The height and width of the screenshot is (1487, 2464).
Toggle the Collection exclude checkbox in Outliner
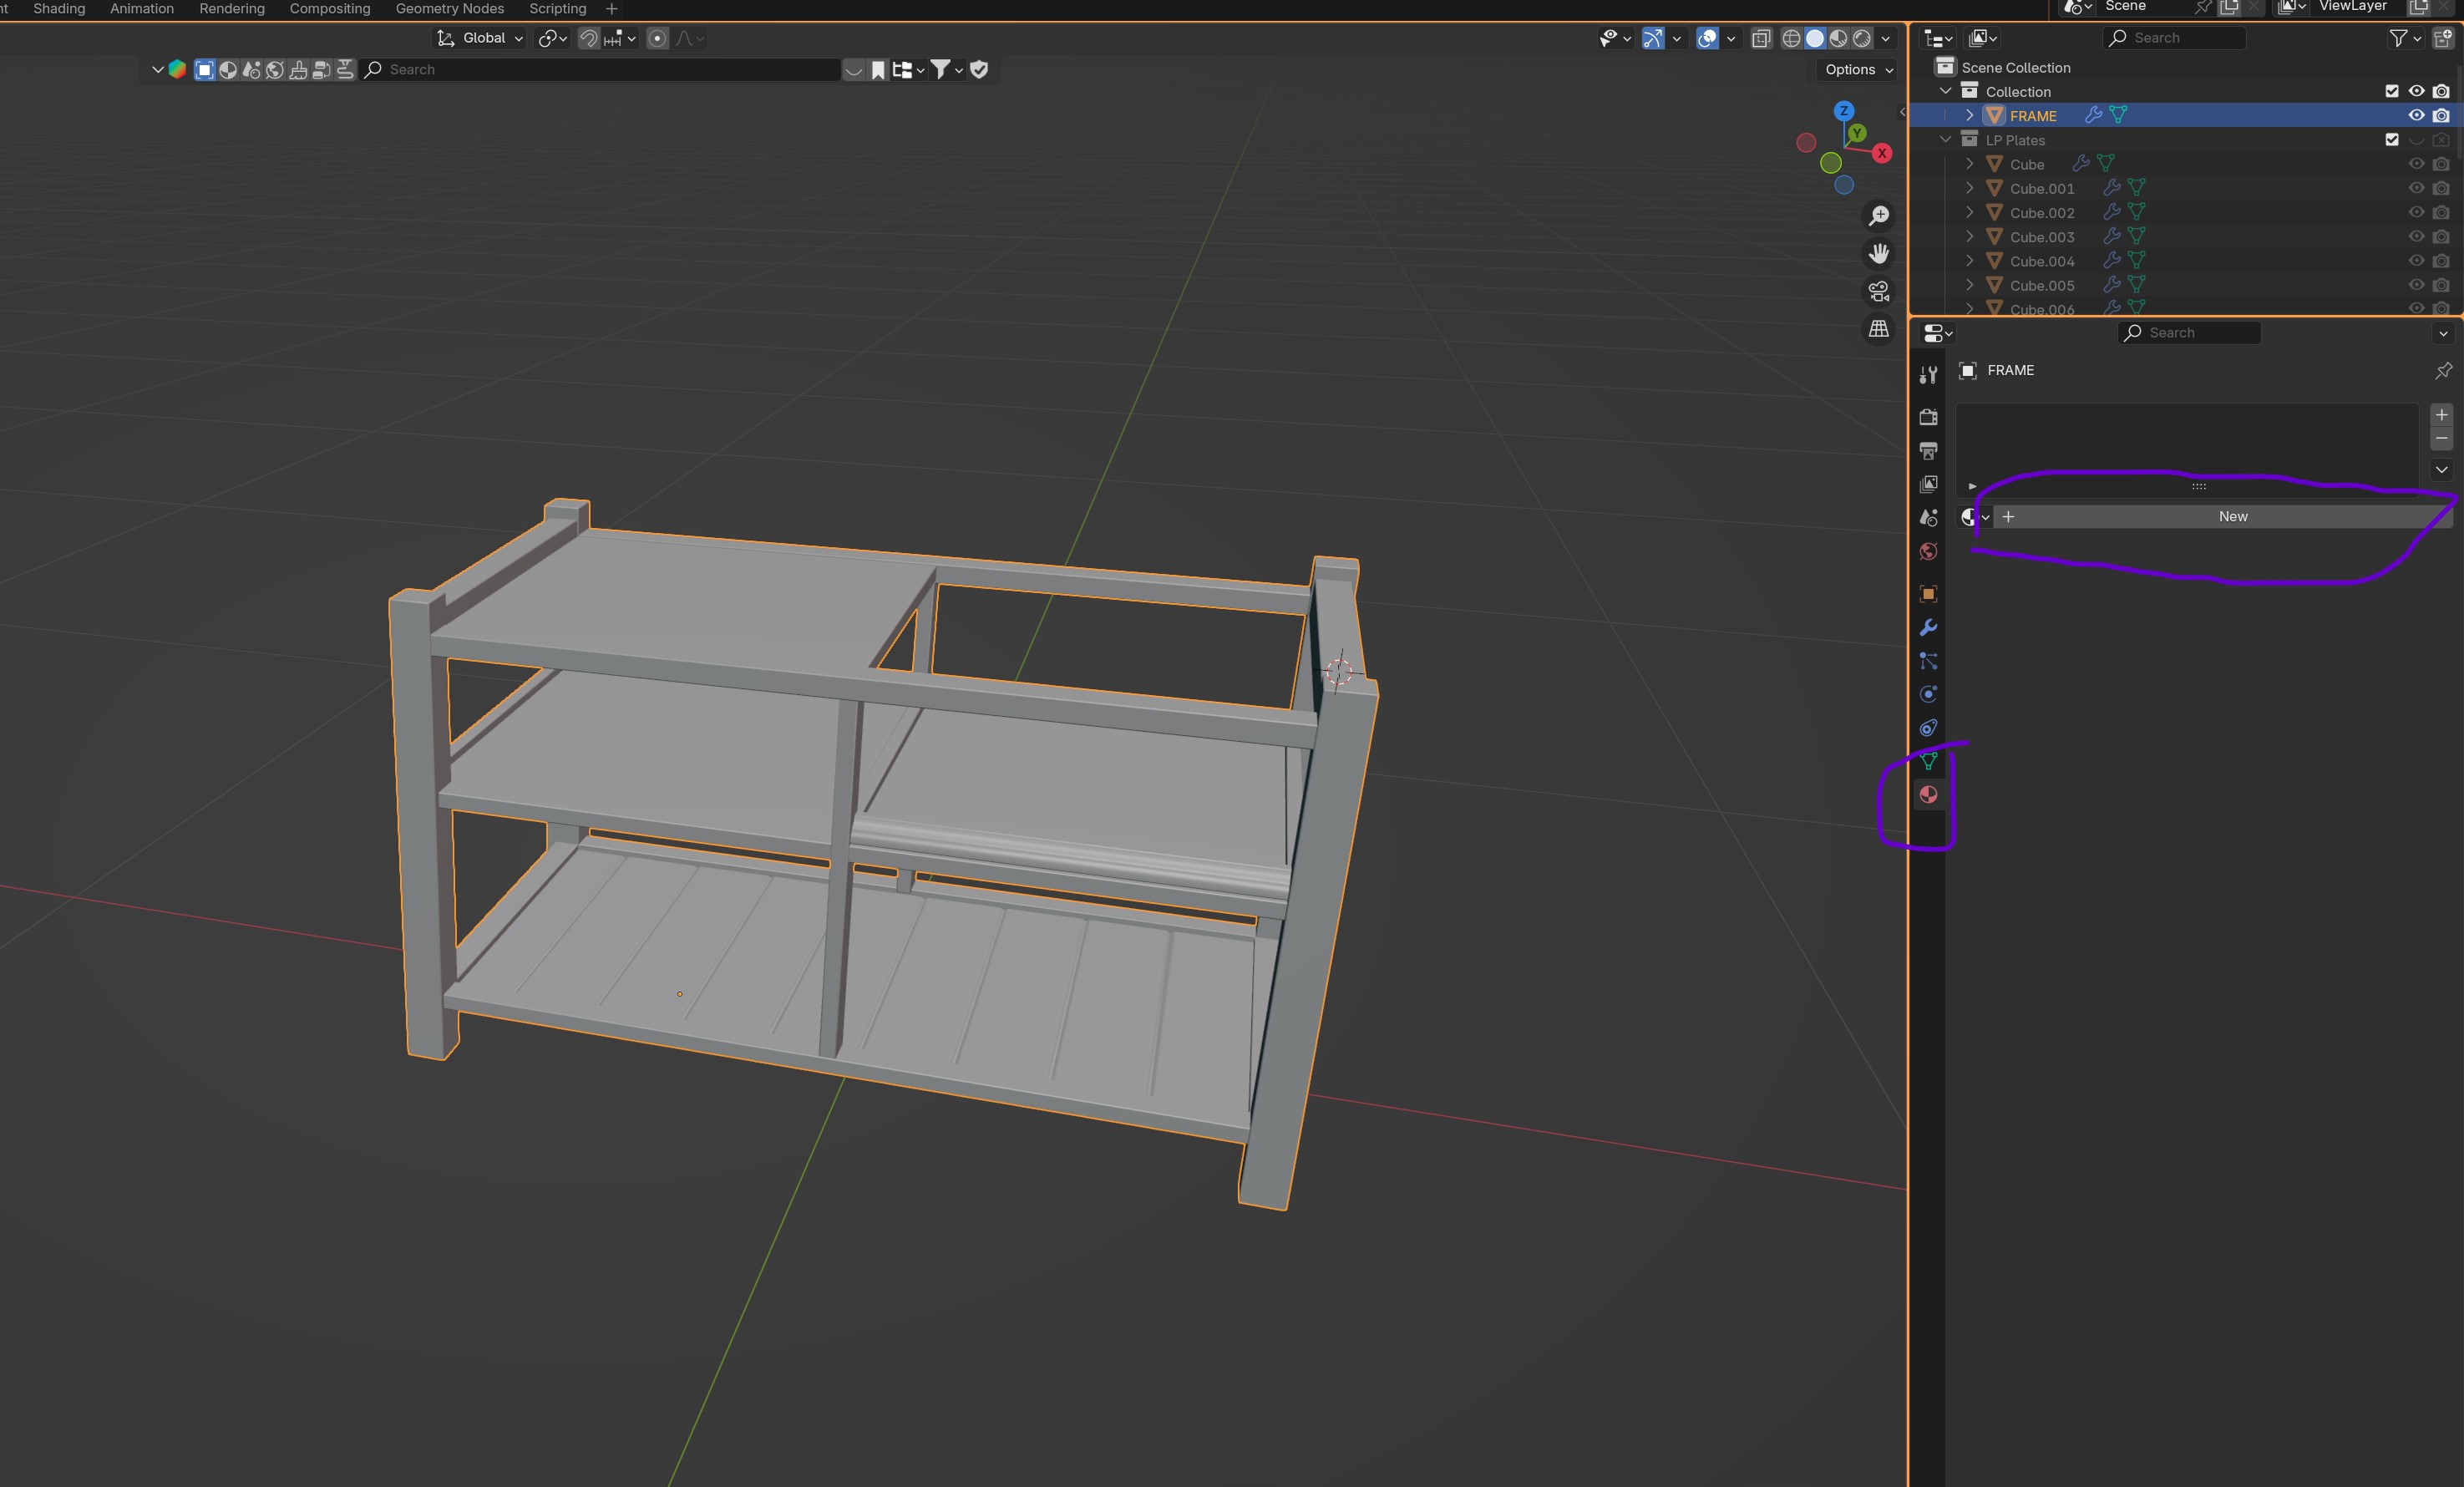point(2391,91)
